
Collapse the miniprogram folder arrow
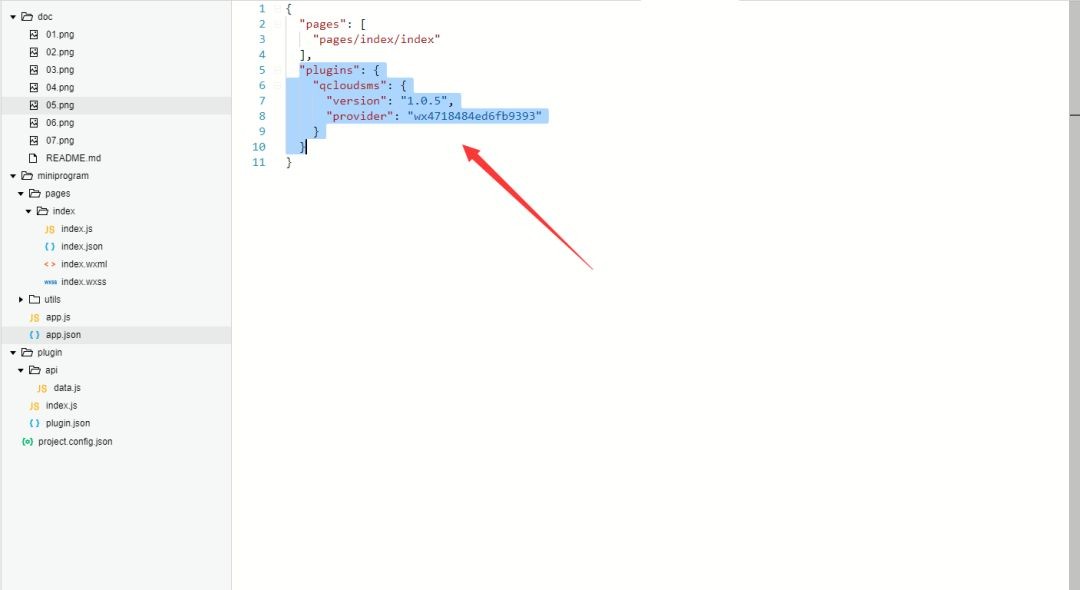pos(13,176)
